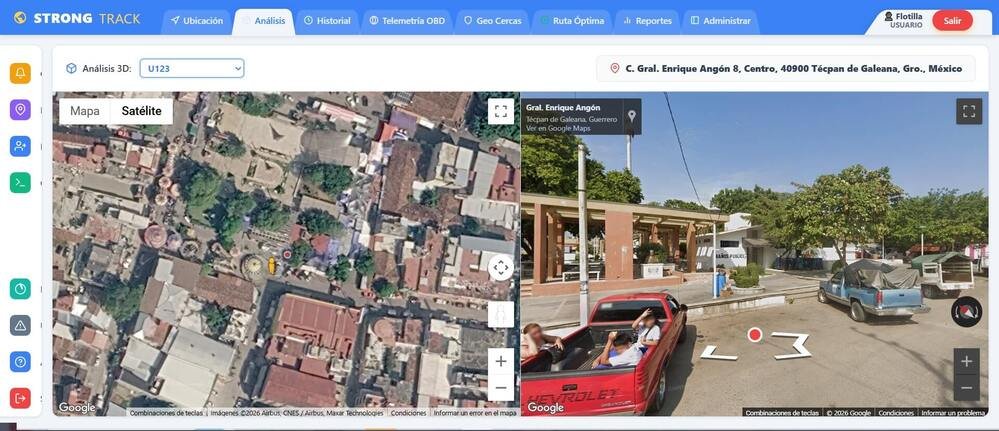
Task: Open the Reportes tab
Action: (x=647, y=21)
